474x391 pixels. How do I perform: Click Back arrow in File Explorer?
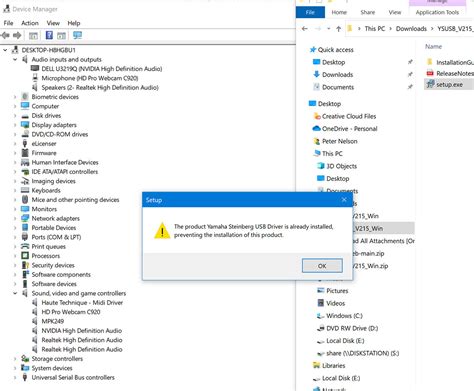coord(304,29)
